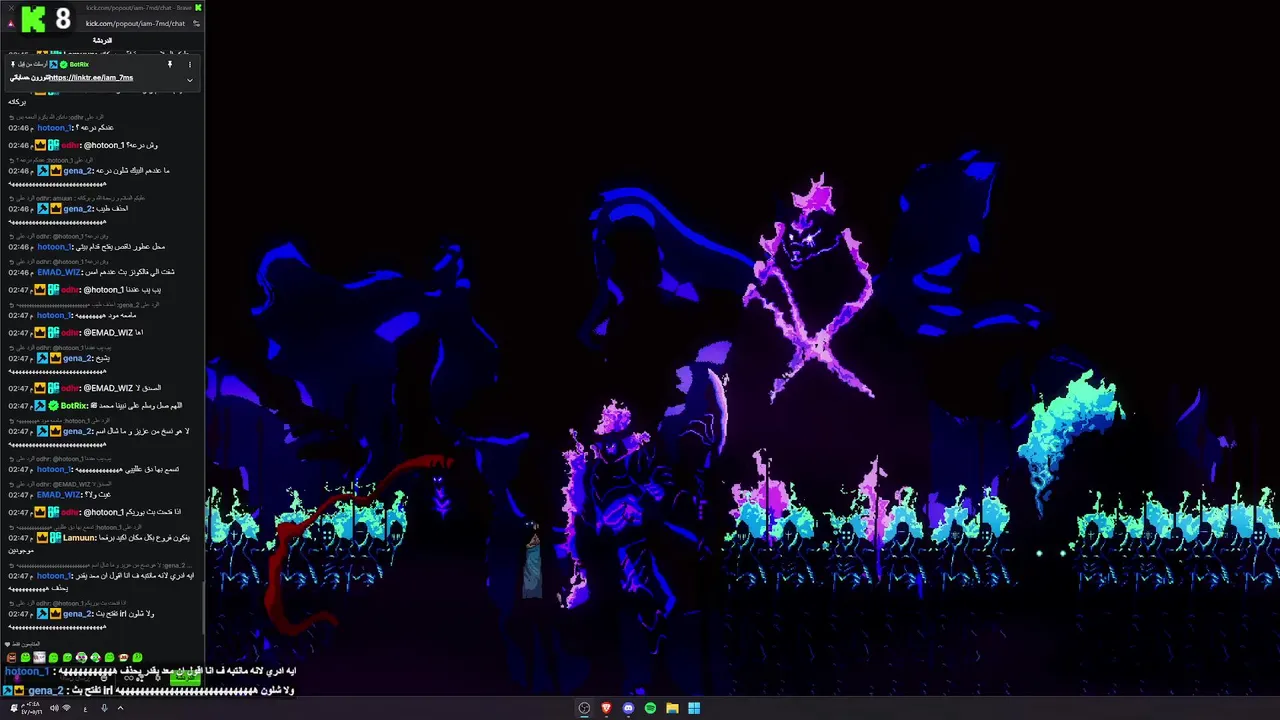Open Discord from the taskbar

click(628, 708)
